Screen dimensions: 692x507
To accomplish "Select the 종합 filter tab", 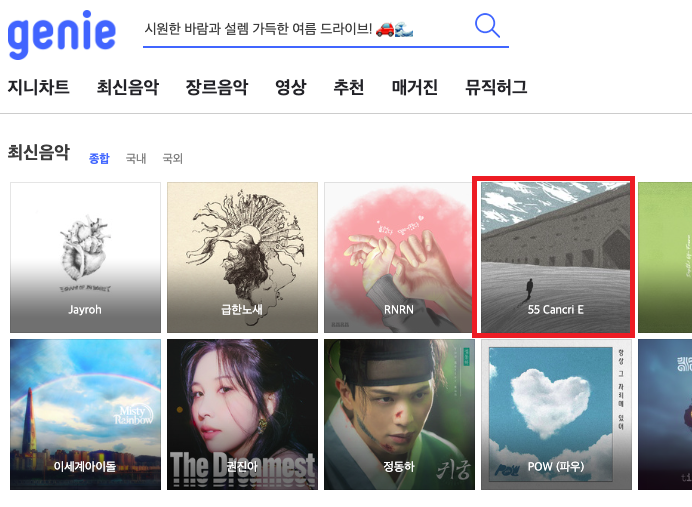I will tap(99, 158).
